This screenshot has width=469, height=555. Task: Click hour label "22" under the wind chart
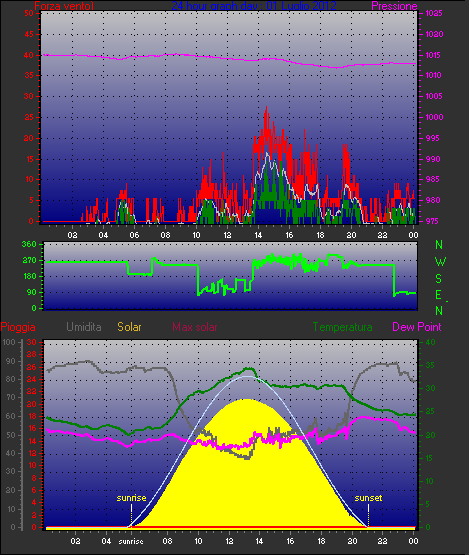[x=382, y=235]
